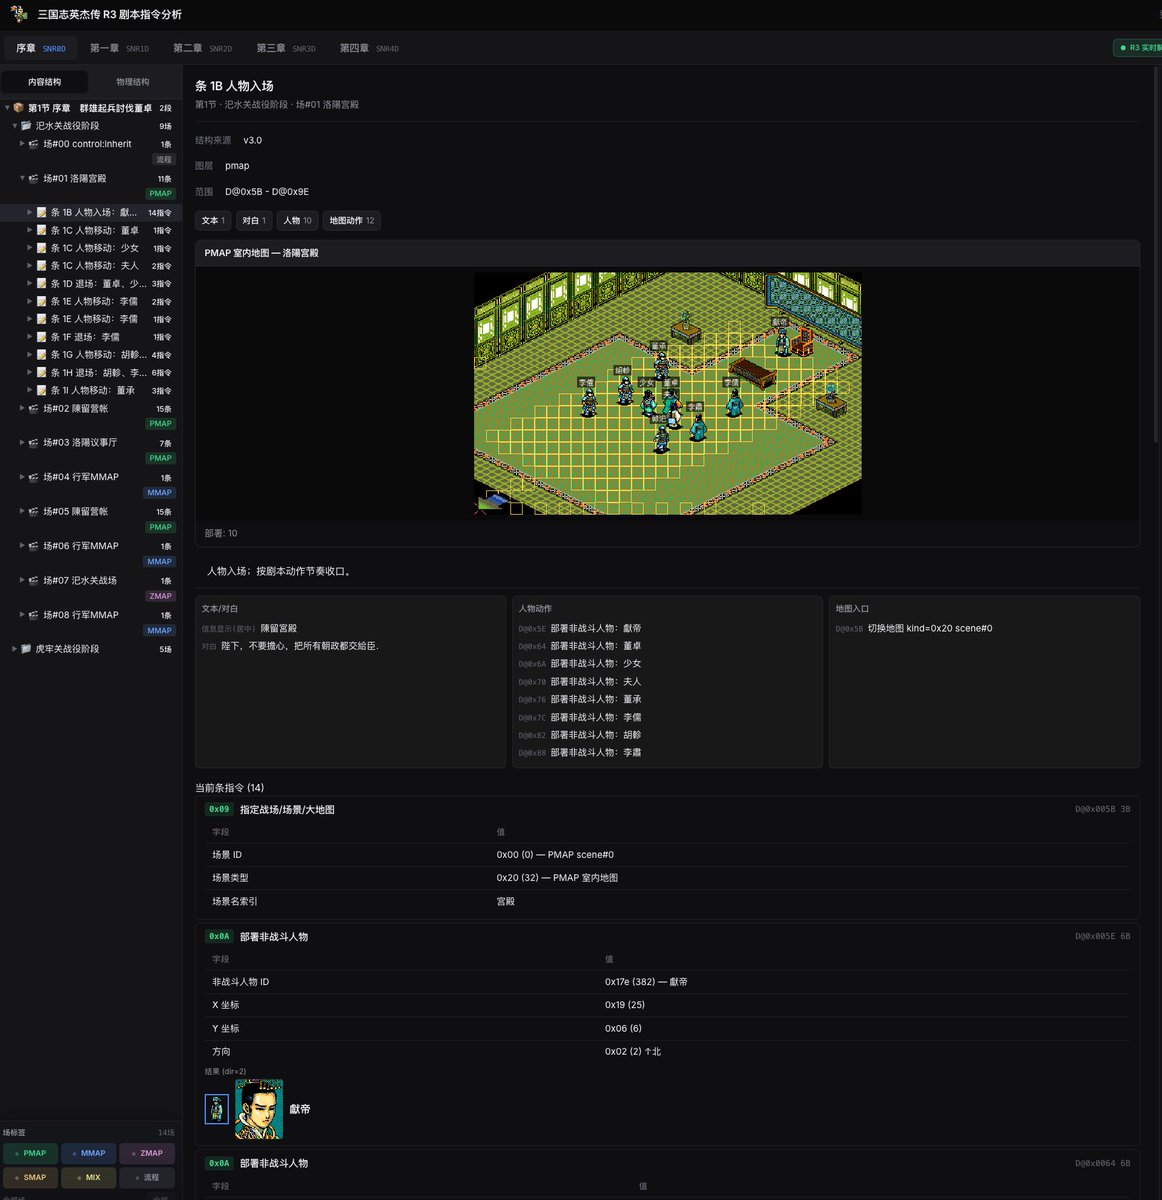The image size is (1162, 1200).
Task: Click the 文本 1 filter chip
Action: [x=213, y=221]
